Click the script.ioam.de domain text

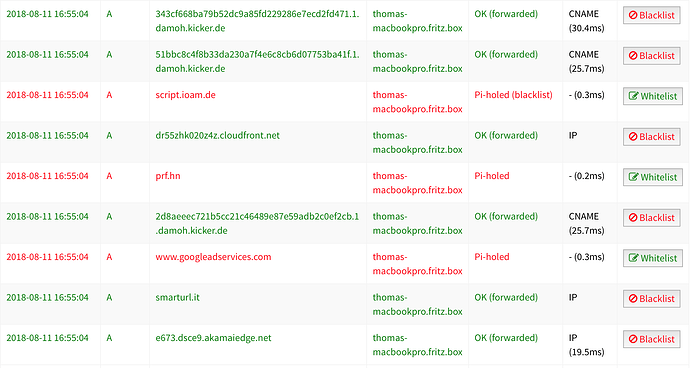(x=185, y=95)
